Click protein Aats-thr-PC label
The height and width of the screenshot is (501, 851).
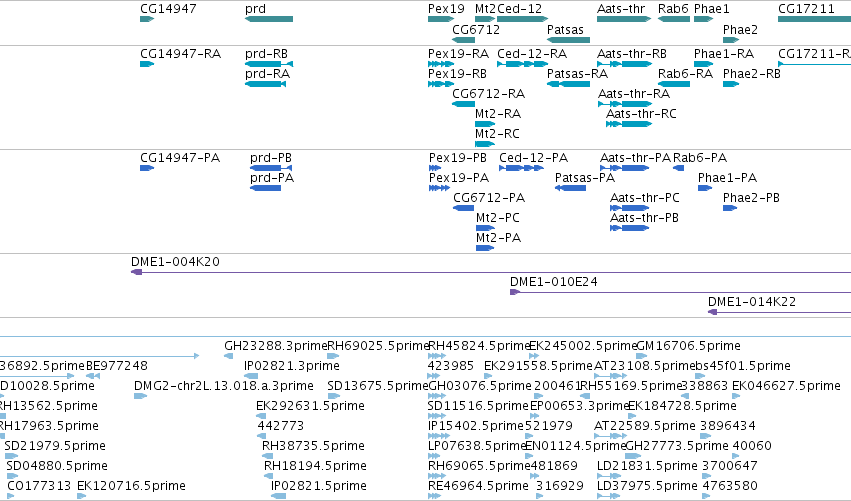click(644, 198)
